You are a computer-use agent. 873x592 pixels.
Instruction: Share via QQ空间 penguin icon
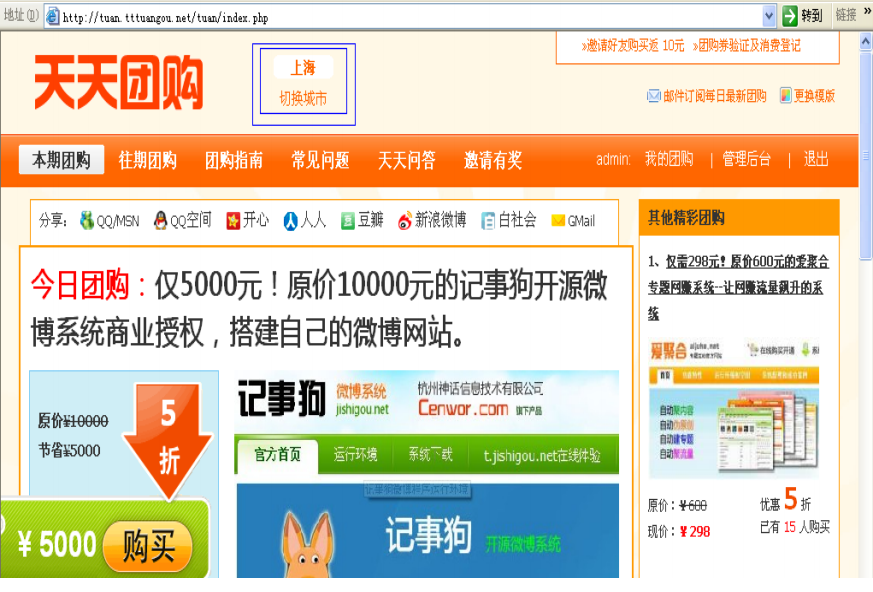point(160,221)
